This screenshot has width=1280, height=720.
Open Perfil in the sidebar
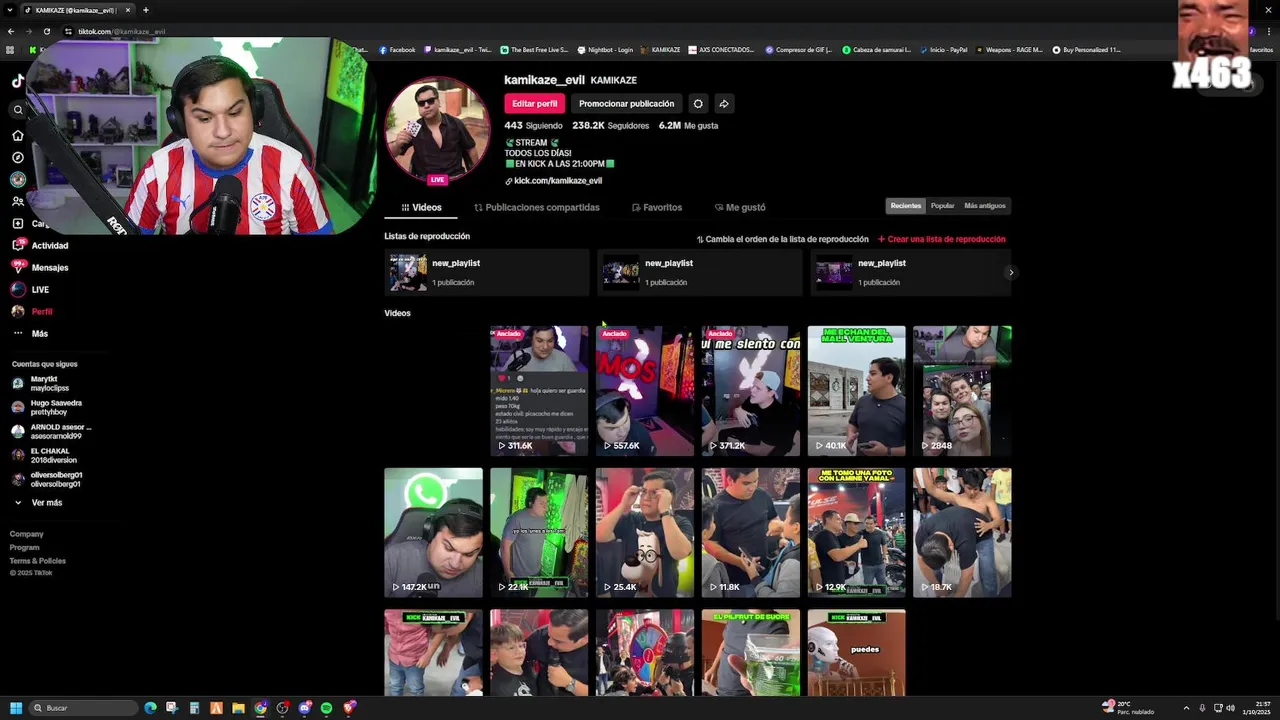[x=32, y=311]
